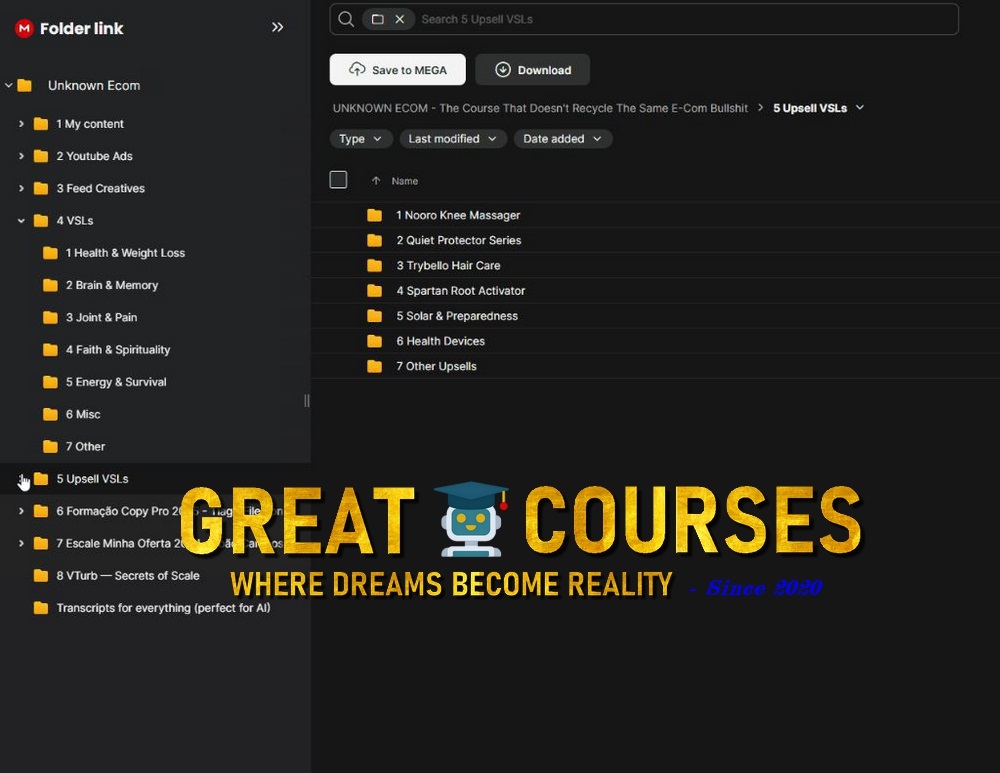This screenshot has width=1000, height=773.
Task: Click the search magnifier icon
Action: (346, 19)
